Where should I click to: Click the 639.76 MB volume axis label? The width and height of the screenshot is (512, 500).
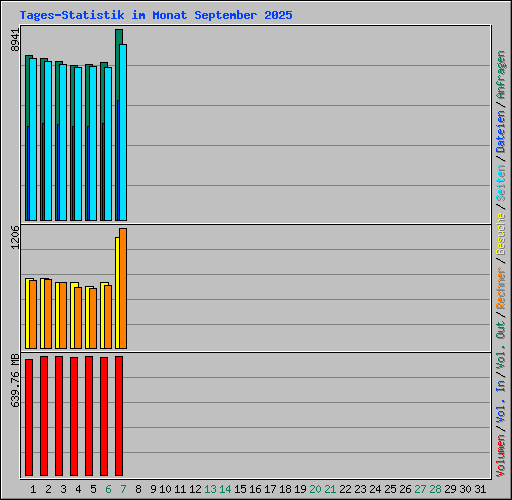[15, 381]
